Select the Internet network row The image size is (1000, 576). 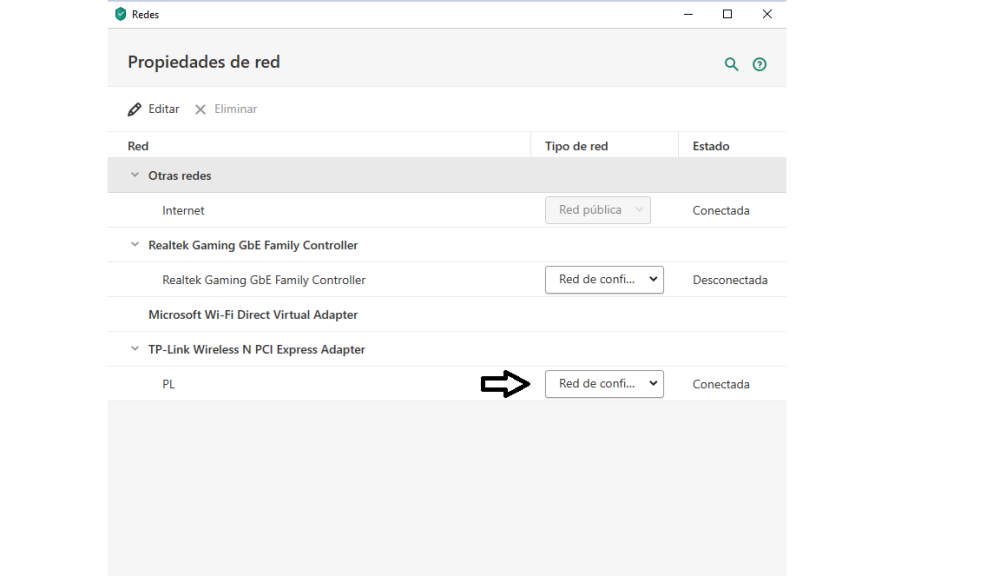(x=183, y=210)
